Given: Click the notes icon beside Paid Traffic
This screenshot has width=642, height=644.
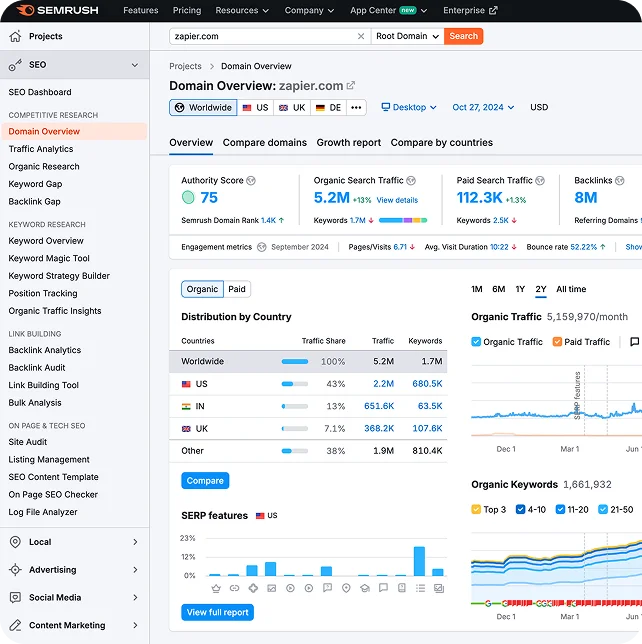Looking at the screenshot, I should (635, 342).
